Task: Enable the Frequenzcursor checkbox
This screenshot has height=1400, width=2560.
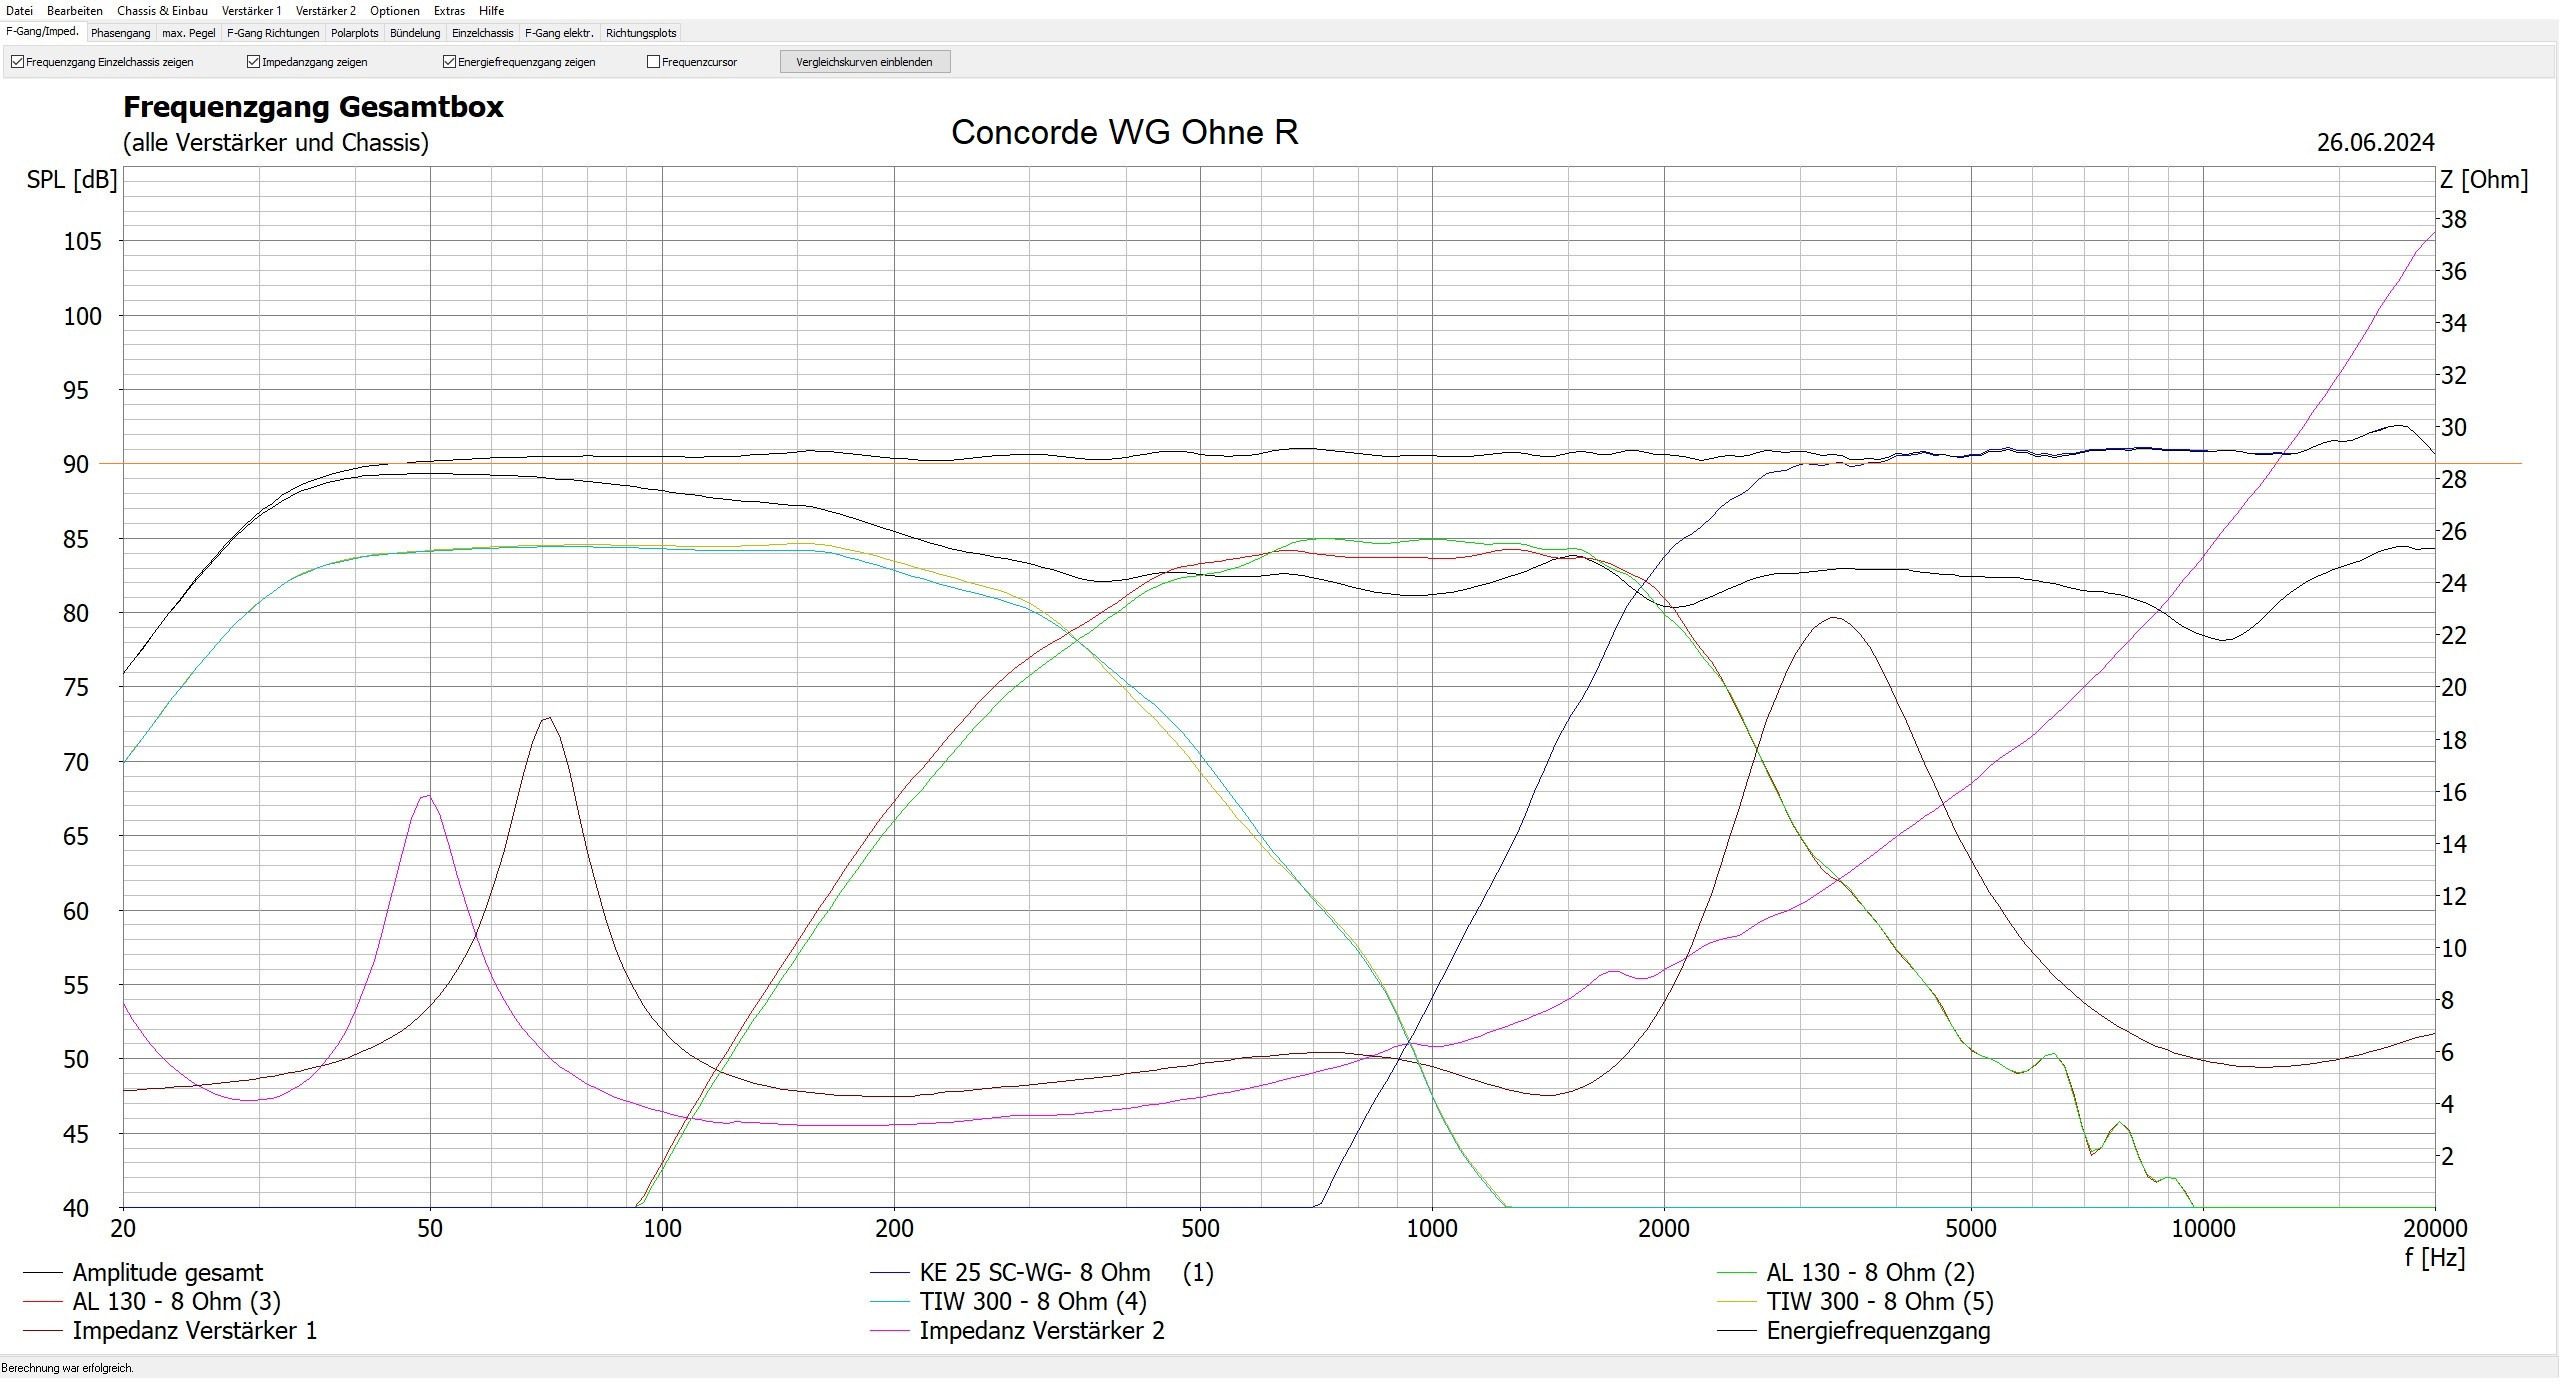Action: (653, 62)
